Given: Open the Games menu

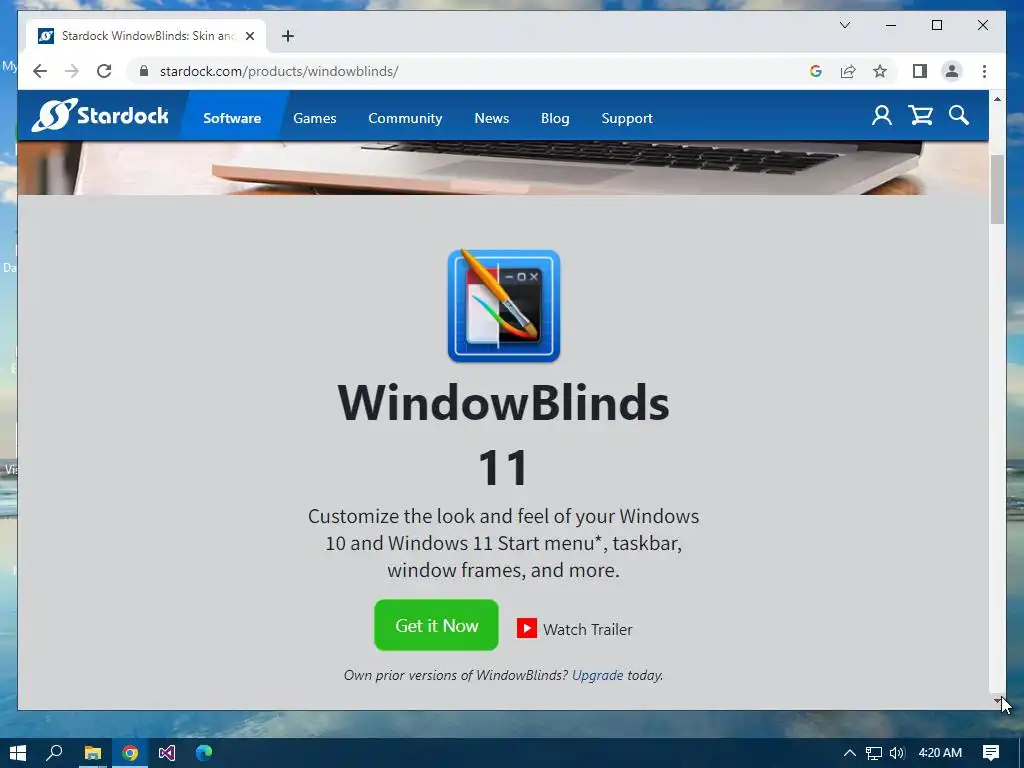Looking at the screenshot, I should 315,118.
